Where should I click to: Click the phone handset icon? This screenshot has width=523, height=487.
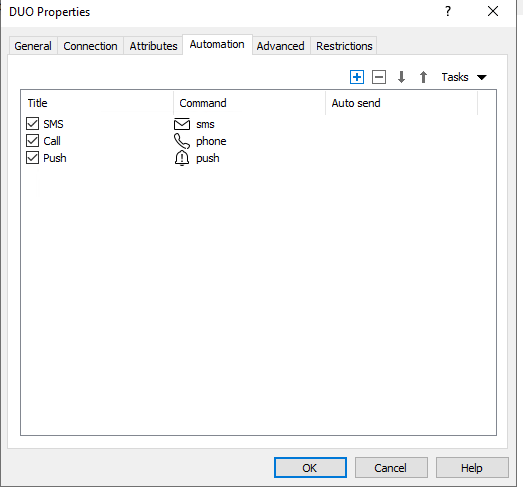coord(182,141)
